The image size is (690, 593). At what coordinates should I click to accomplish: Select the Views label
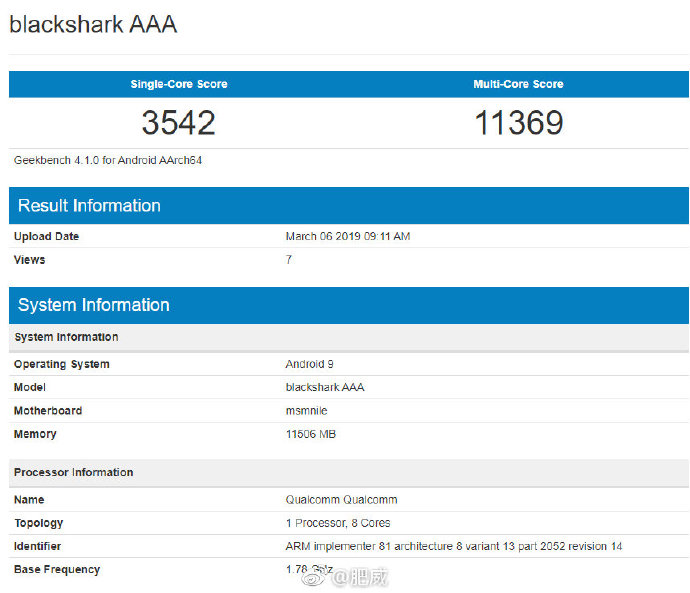pos(29,260)
